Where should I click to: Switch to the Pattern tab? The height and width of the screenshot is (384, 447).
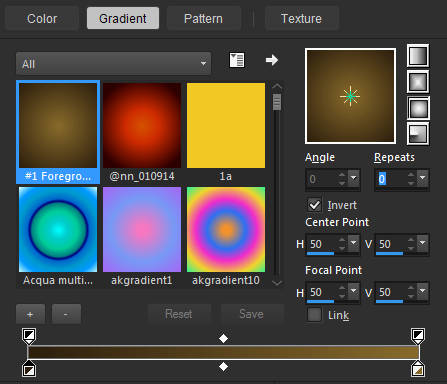[x=203, y=19]
